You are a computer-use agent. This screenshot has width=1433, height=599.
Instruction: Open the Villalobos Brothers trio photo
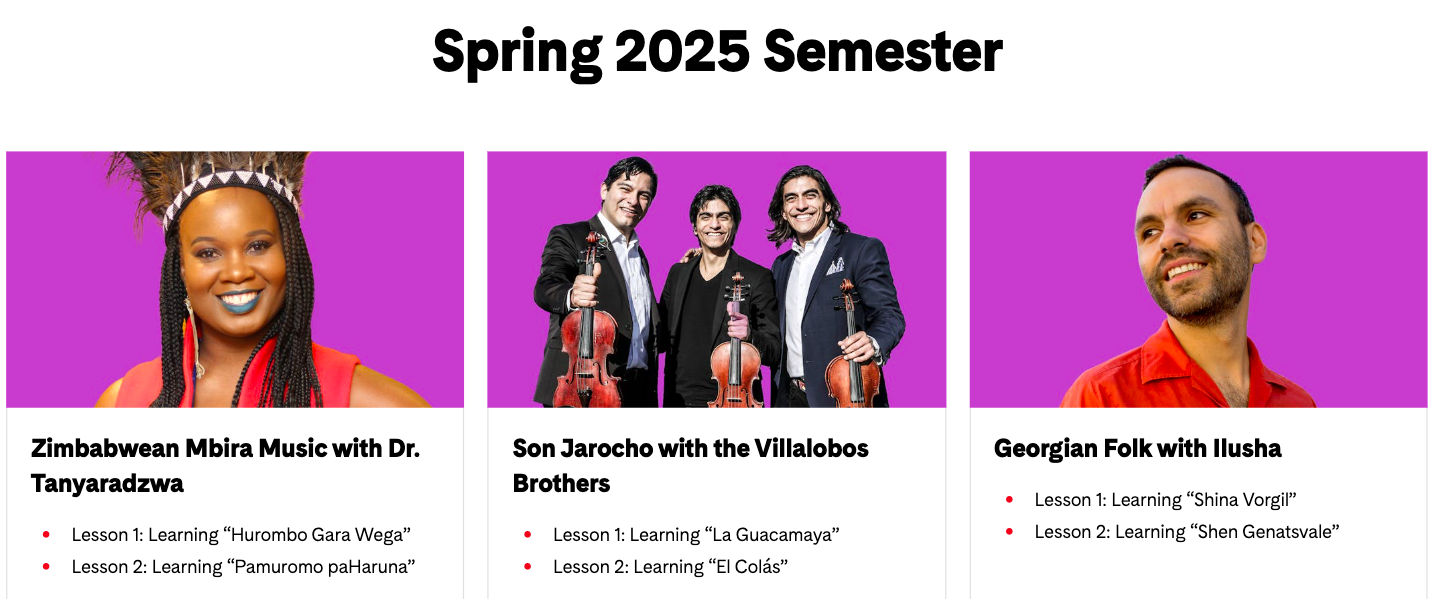point(717,280)
